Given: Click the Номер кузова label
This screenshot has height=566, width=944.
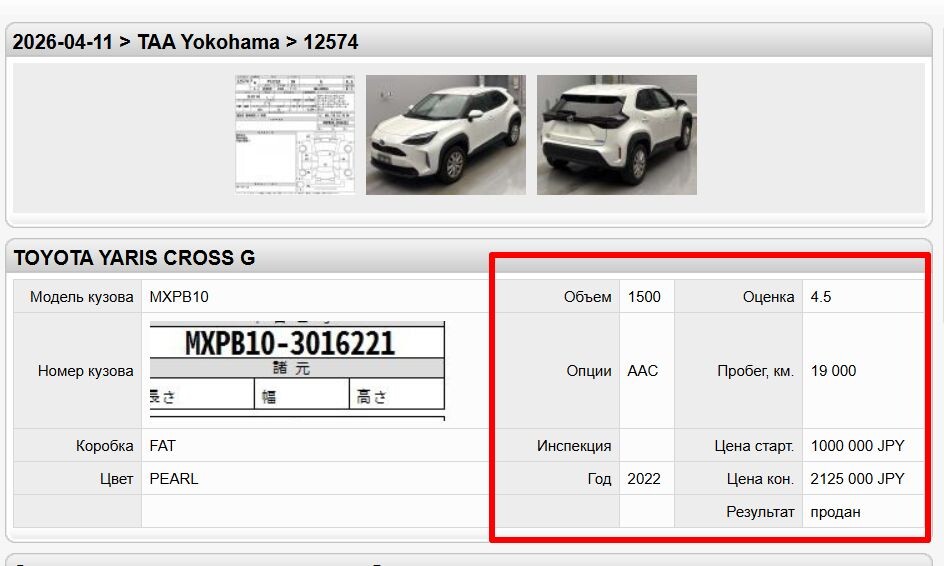Looking at the screenshot, I should click(x=85, y=371).
